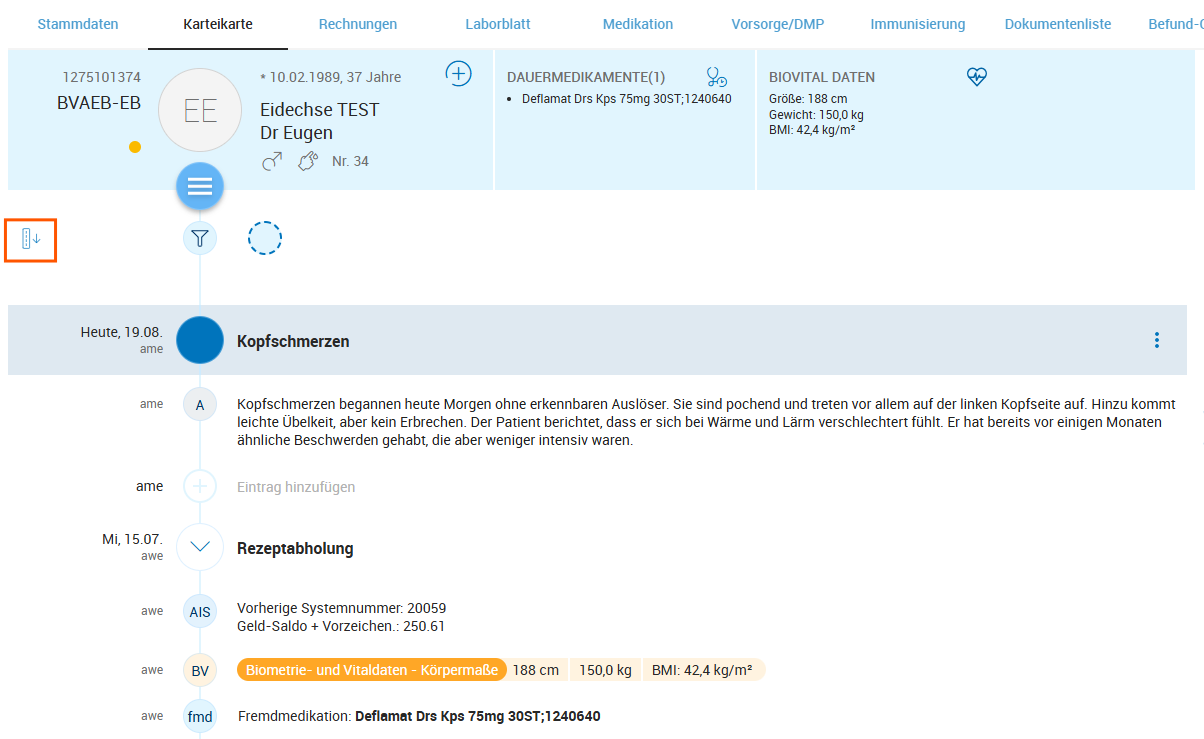Click the funnel filter icon
Image resolution: width=1204 pixels, height=739 pixels.
pos(200,238)
